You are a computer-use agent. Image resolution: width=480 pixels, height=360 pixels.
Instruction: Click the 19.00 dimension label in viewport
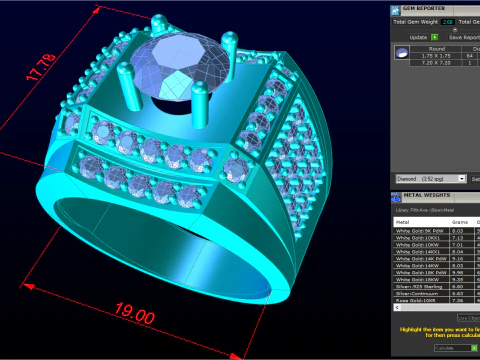coord(135,314)
